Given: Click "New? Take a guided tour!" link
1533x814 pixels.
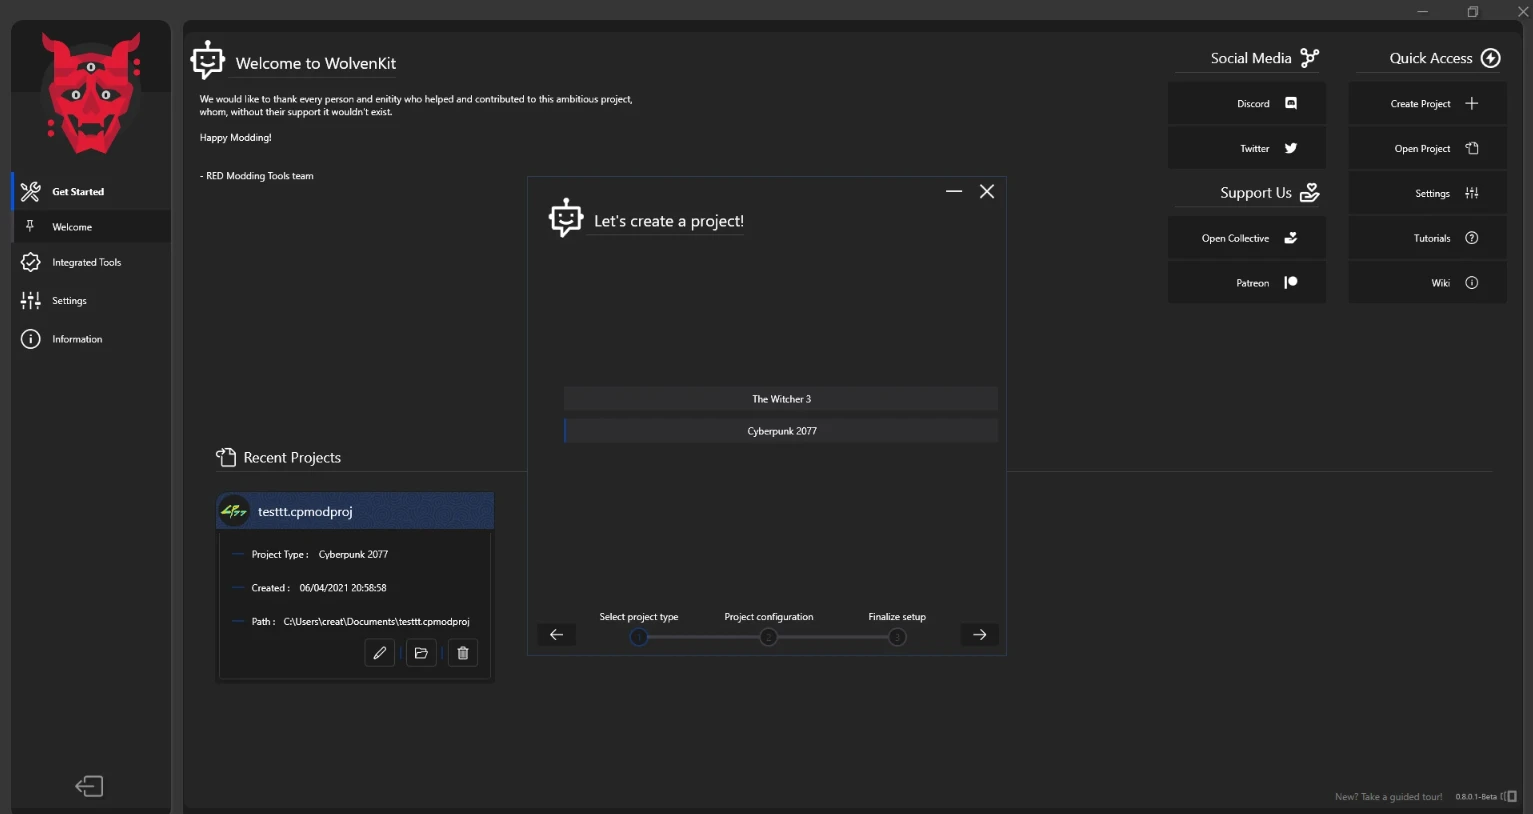Looking at the screenshot, I should click(1388, 797).
